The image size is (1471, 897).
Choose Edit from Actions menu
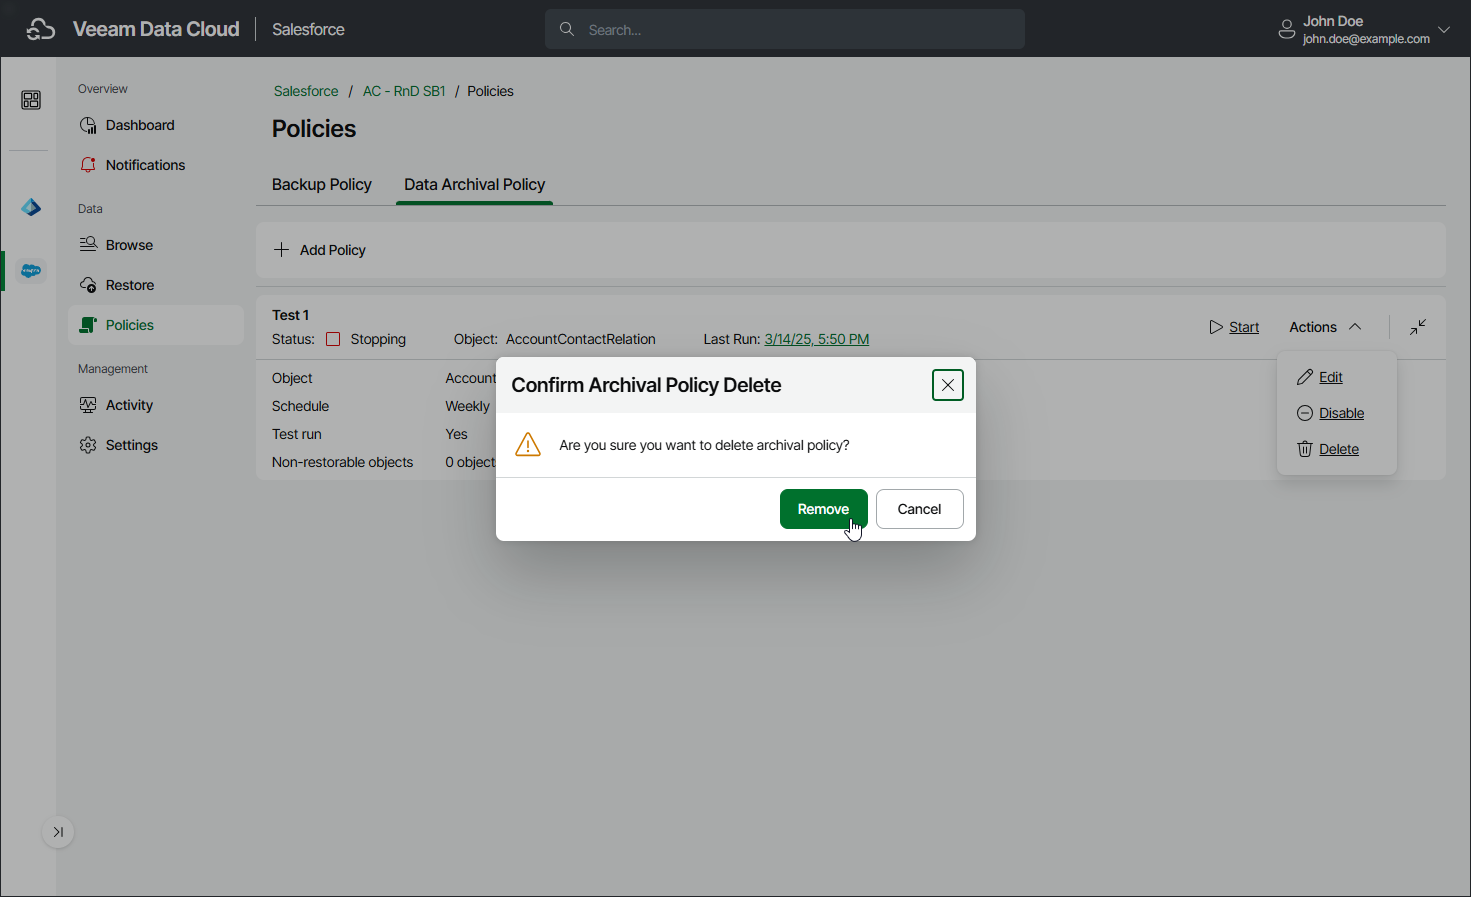point(1321,377)
